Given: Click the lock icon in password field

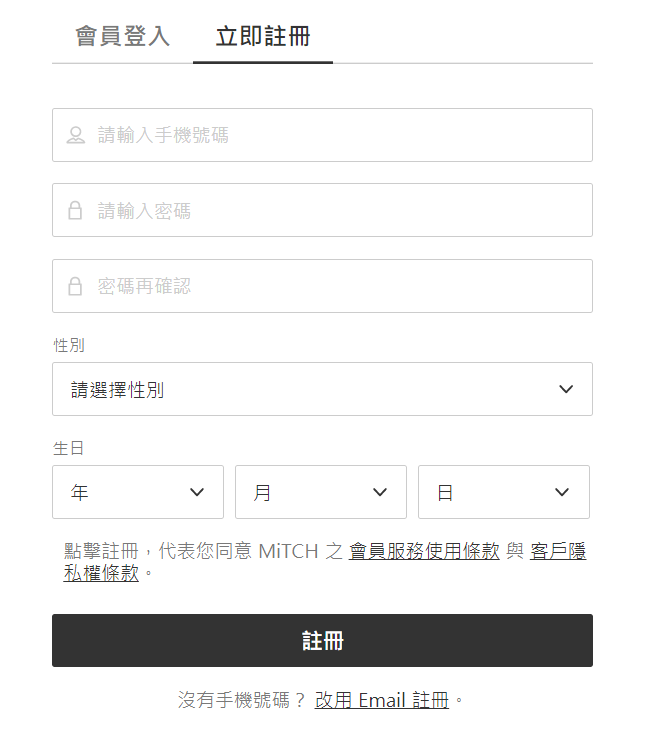Looking at the screenshot, I should tap(75, 211).
